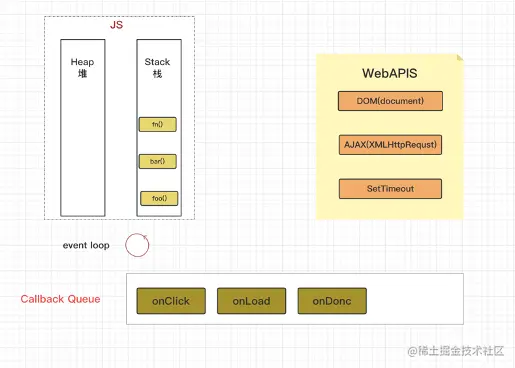Click the AJAX(XMLHttpRequst) box
Screen dimensions: 515x368
pyautogui.click(x=390, y=145)
